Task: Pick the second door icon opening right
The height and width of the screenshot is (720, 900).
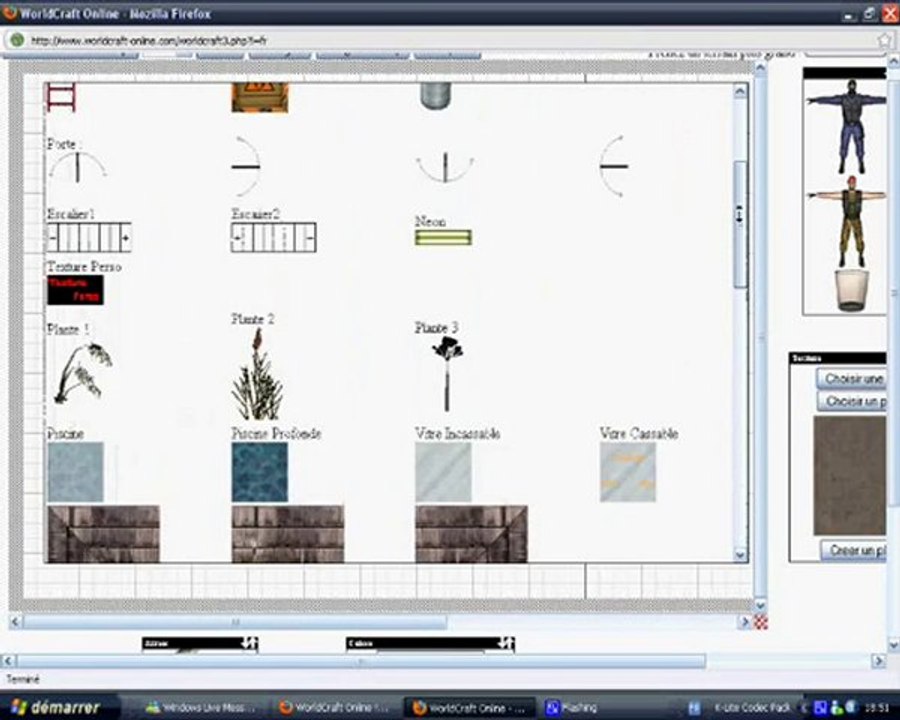Action: 246,167
